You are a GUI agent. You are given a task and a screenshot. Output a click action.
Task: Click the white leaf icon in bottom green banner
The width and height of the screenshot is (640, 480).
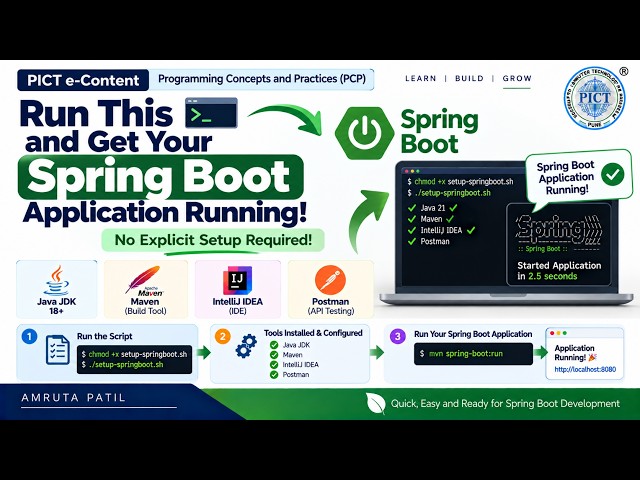pos(376,403)
